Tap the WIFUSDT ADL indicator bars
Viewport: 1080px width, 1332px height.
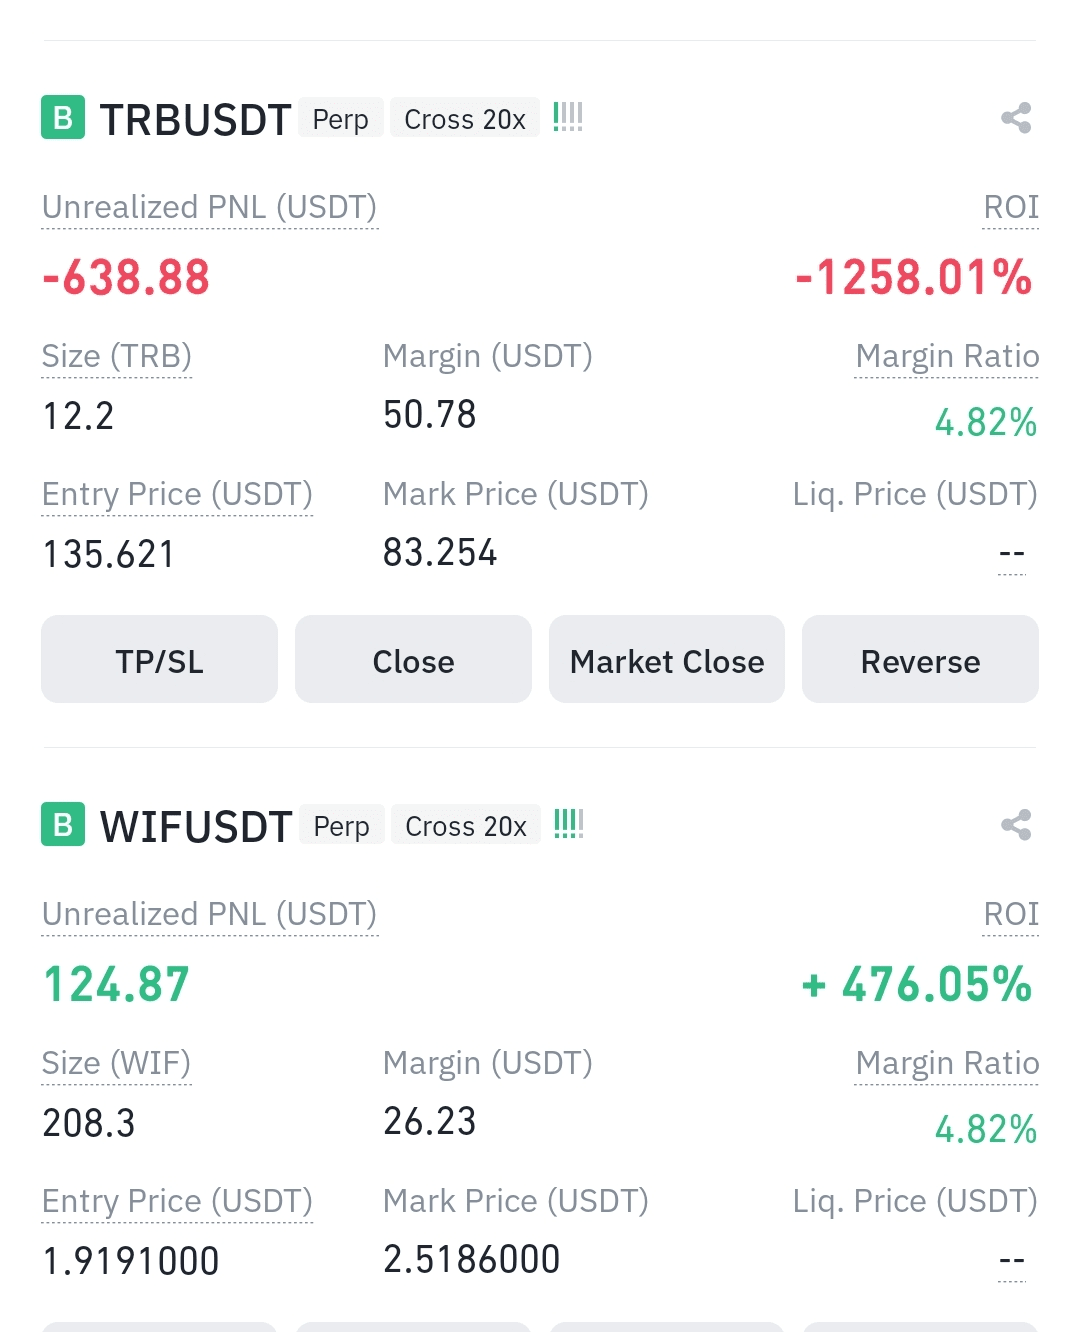click(568, 824)
